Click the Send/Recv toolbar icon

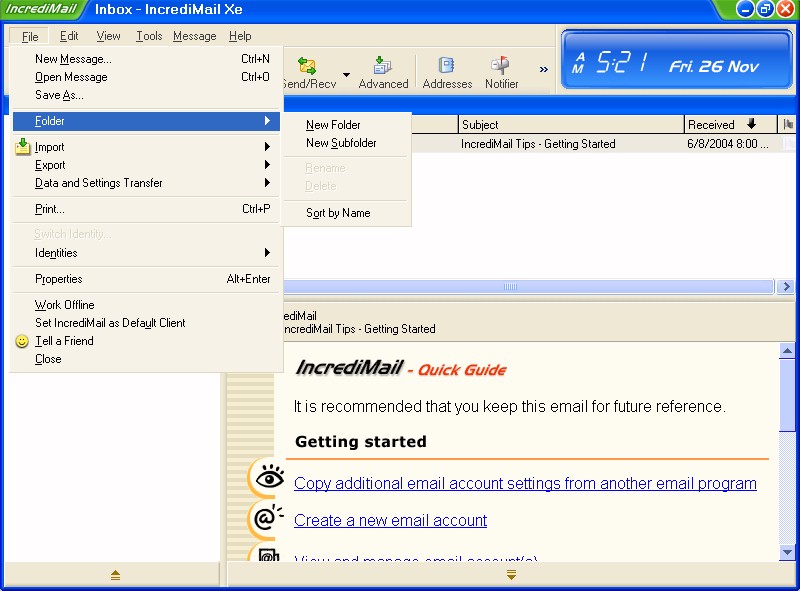tap(307, 66)
